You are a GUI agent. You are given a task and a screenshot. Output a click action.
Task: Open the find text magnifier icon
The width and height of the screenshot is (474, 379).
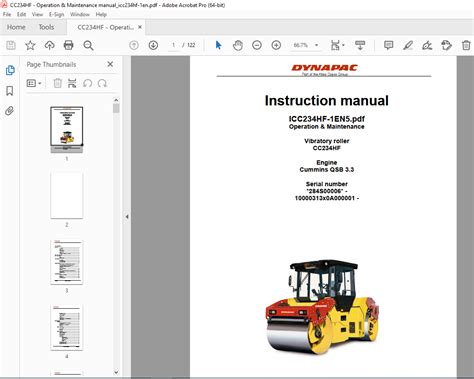tap(88, 45)
